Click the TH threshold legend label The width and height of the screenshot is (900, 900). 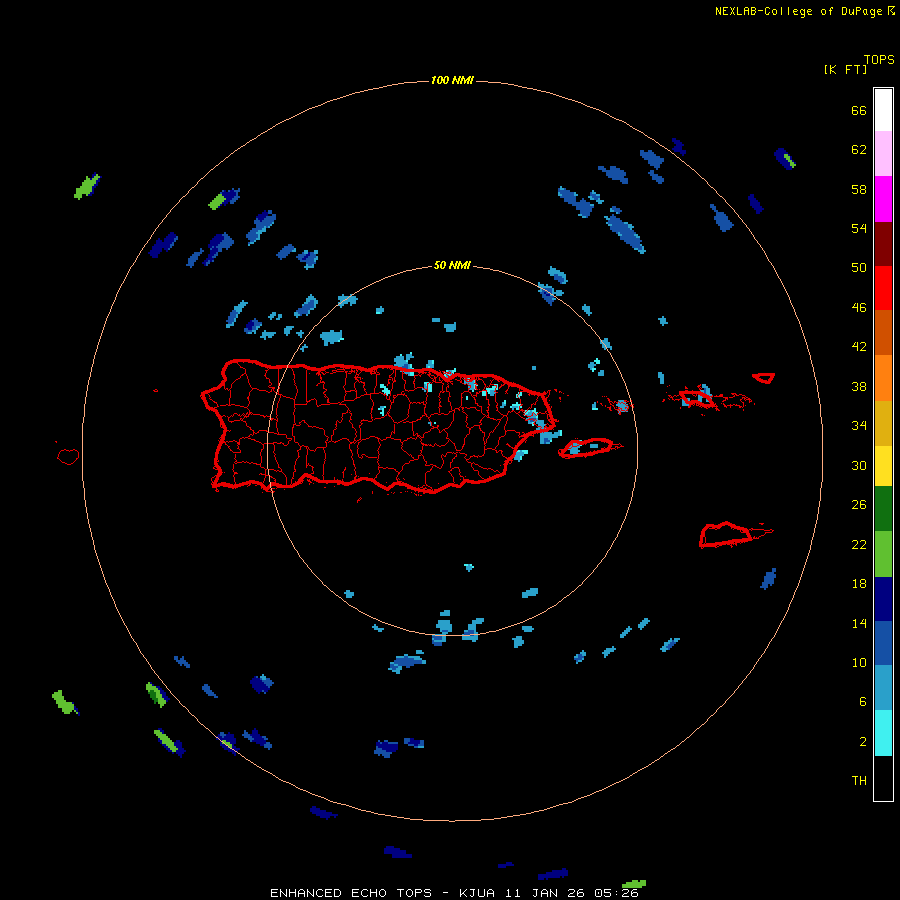point(859,781)
